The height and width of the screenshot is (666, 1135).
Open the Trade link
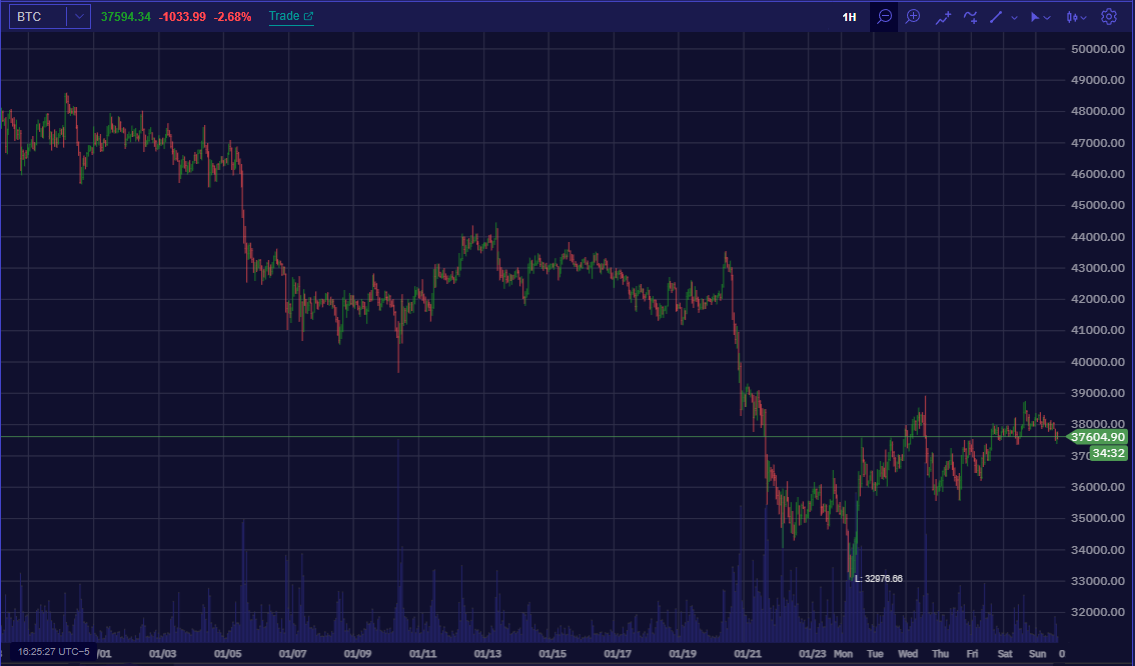pos(291,16)
